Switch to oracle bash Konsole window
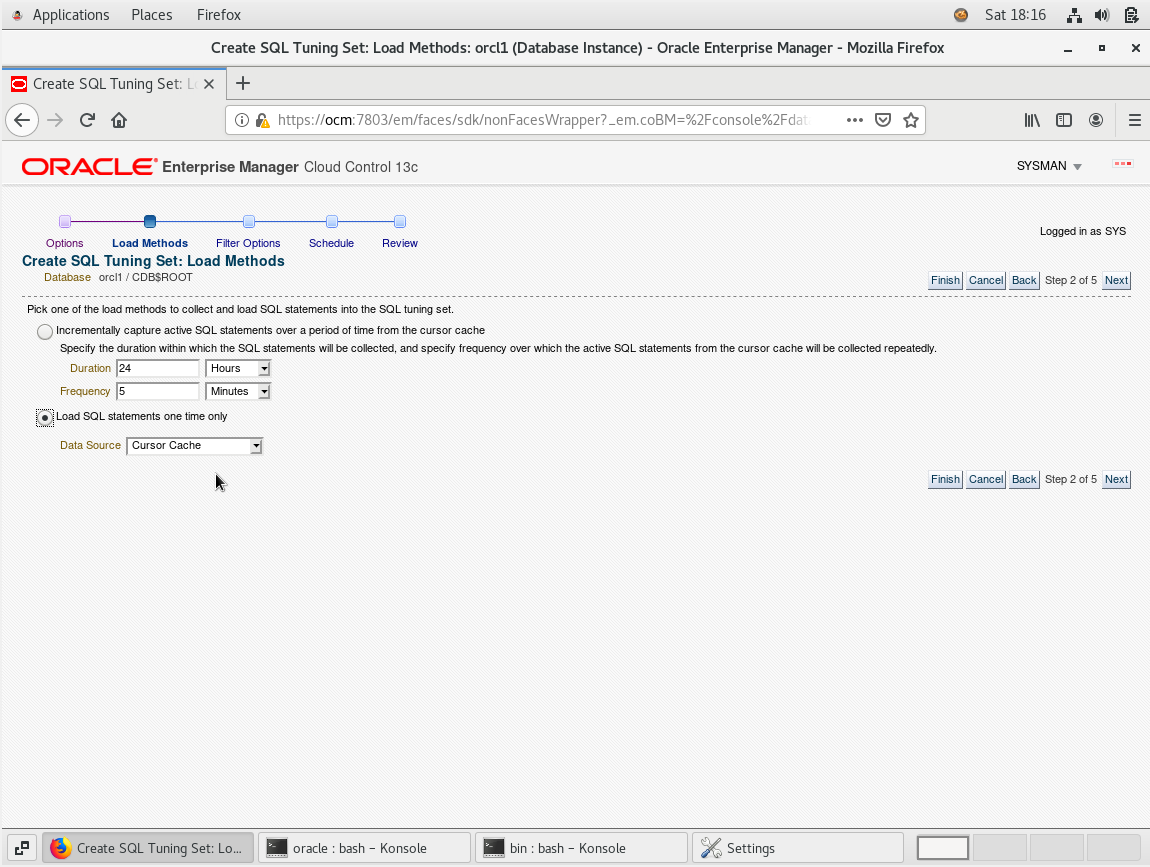This screenshot has width=1150, height=867. (x=364, y=848)
